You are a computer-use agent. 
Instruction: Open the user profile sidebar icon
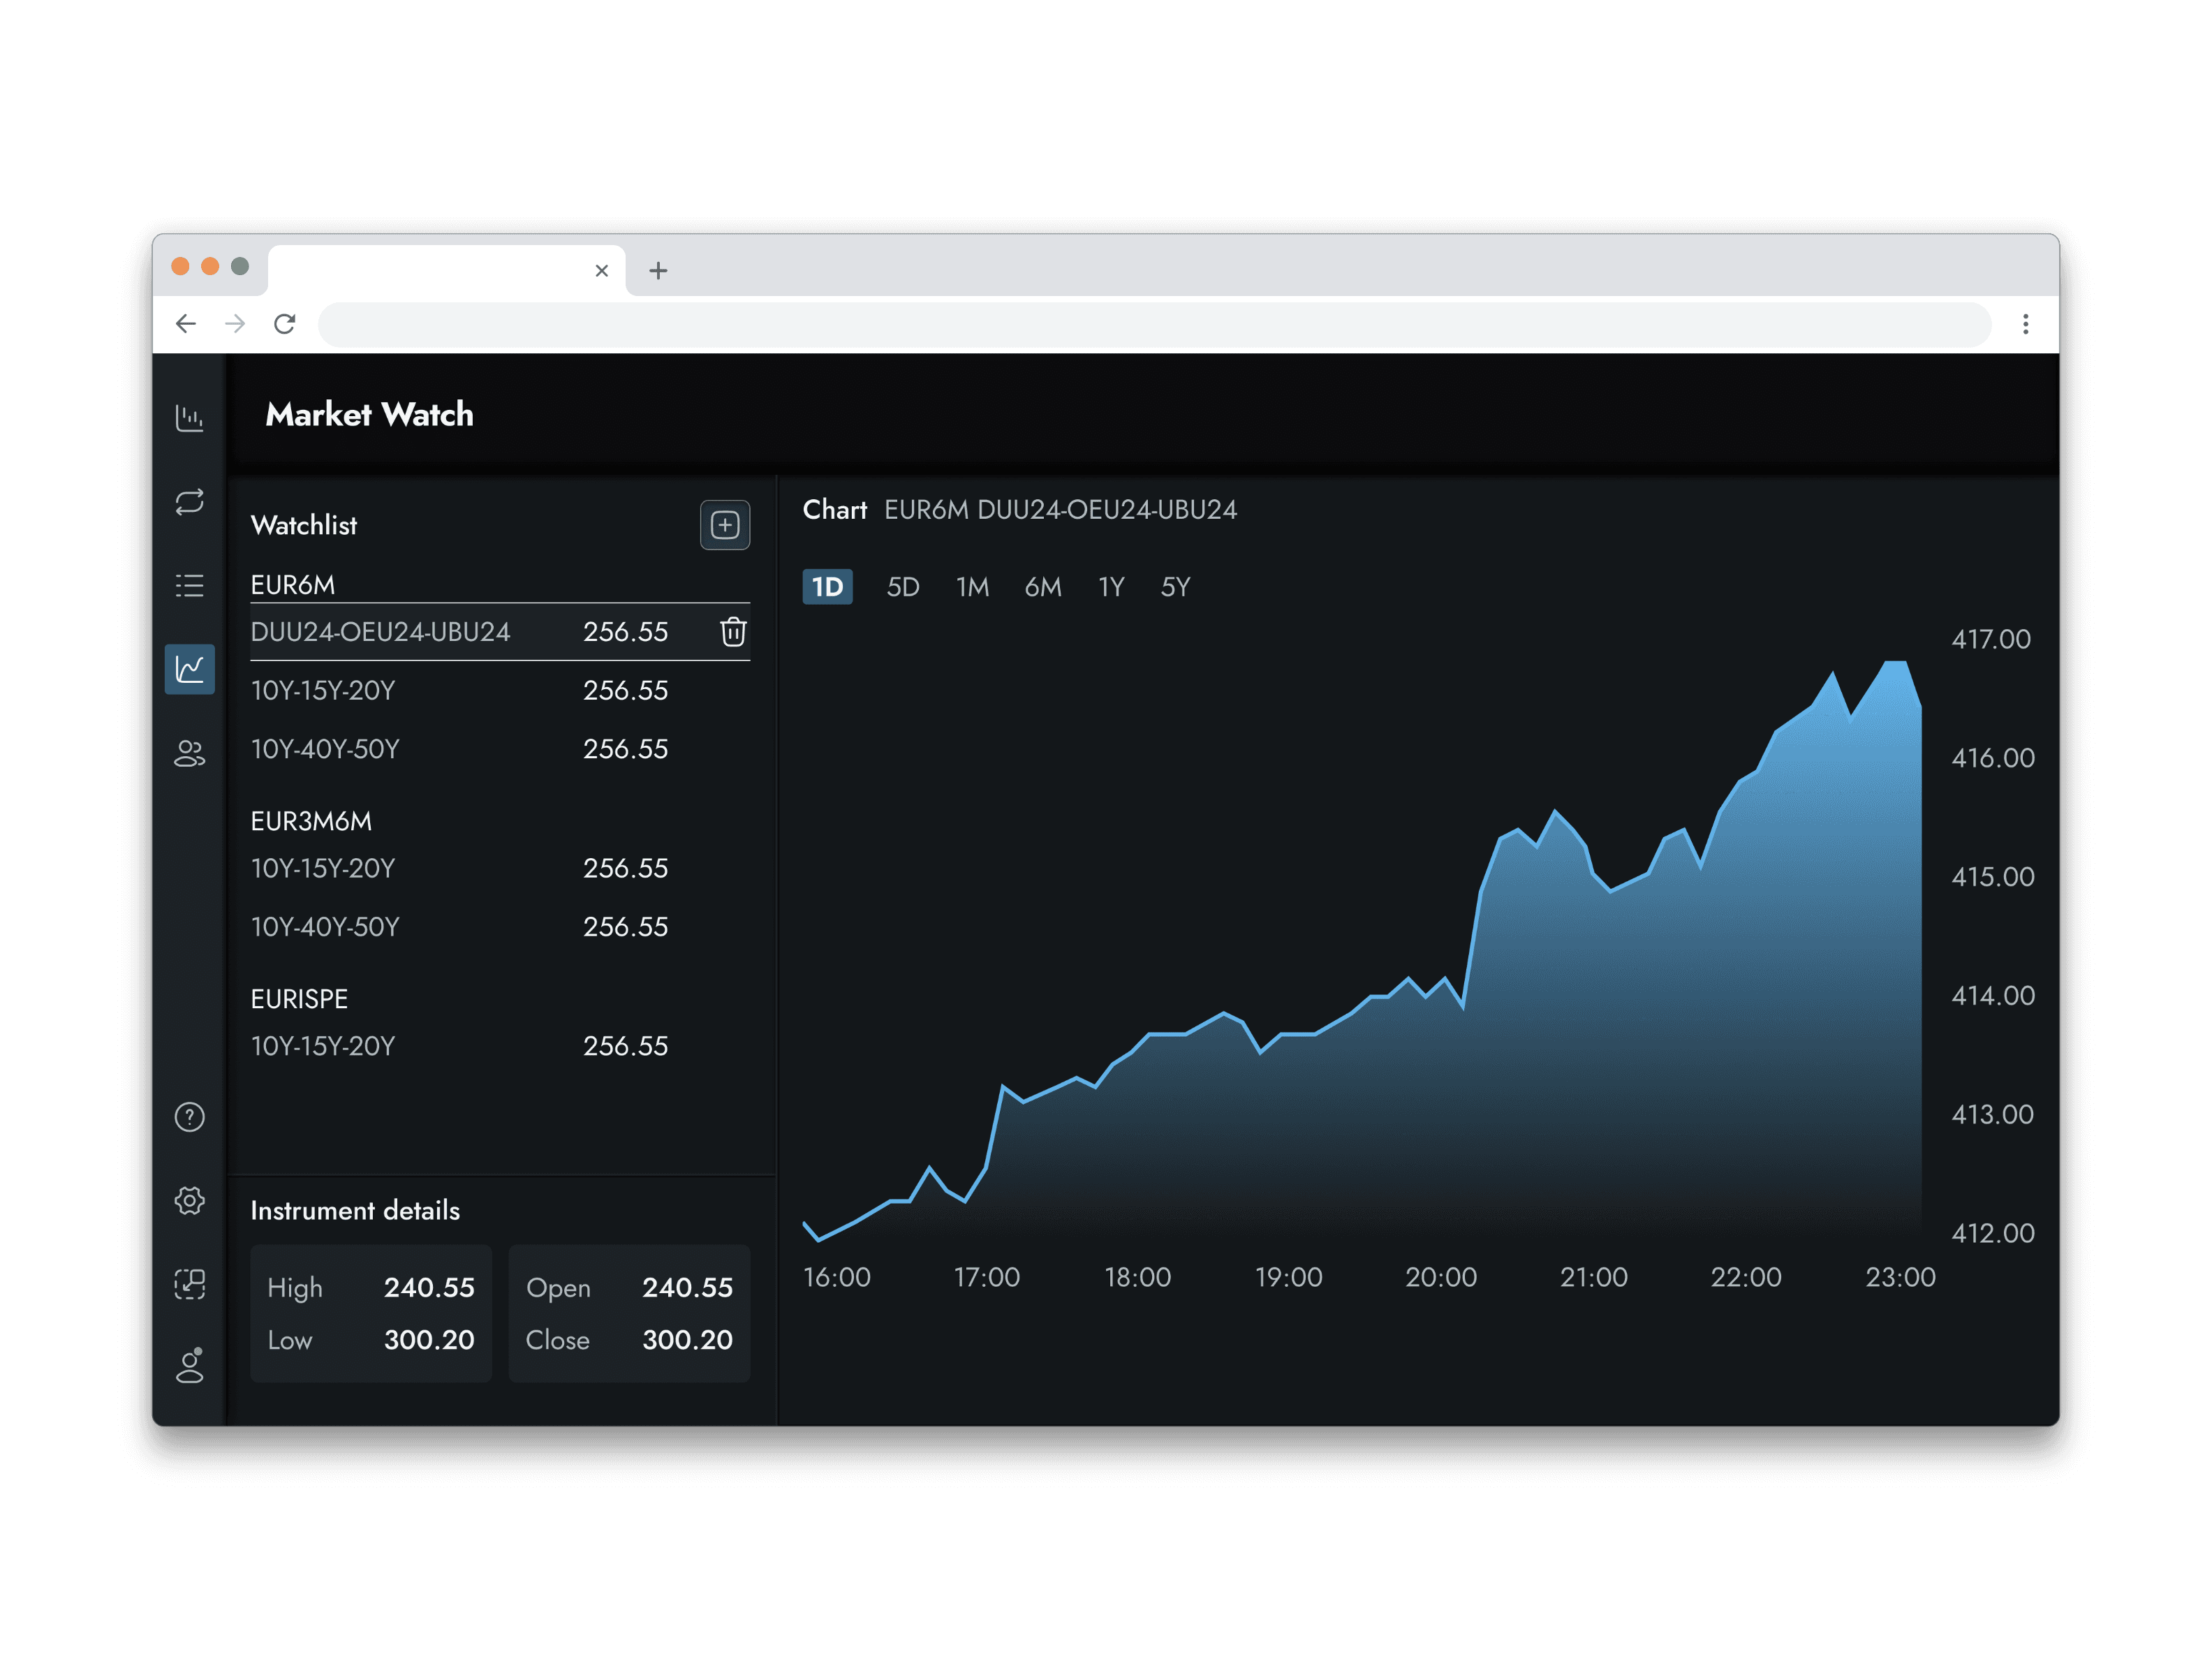(x=189, y=1365)
